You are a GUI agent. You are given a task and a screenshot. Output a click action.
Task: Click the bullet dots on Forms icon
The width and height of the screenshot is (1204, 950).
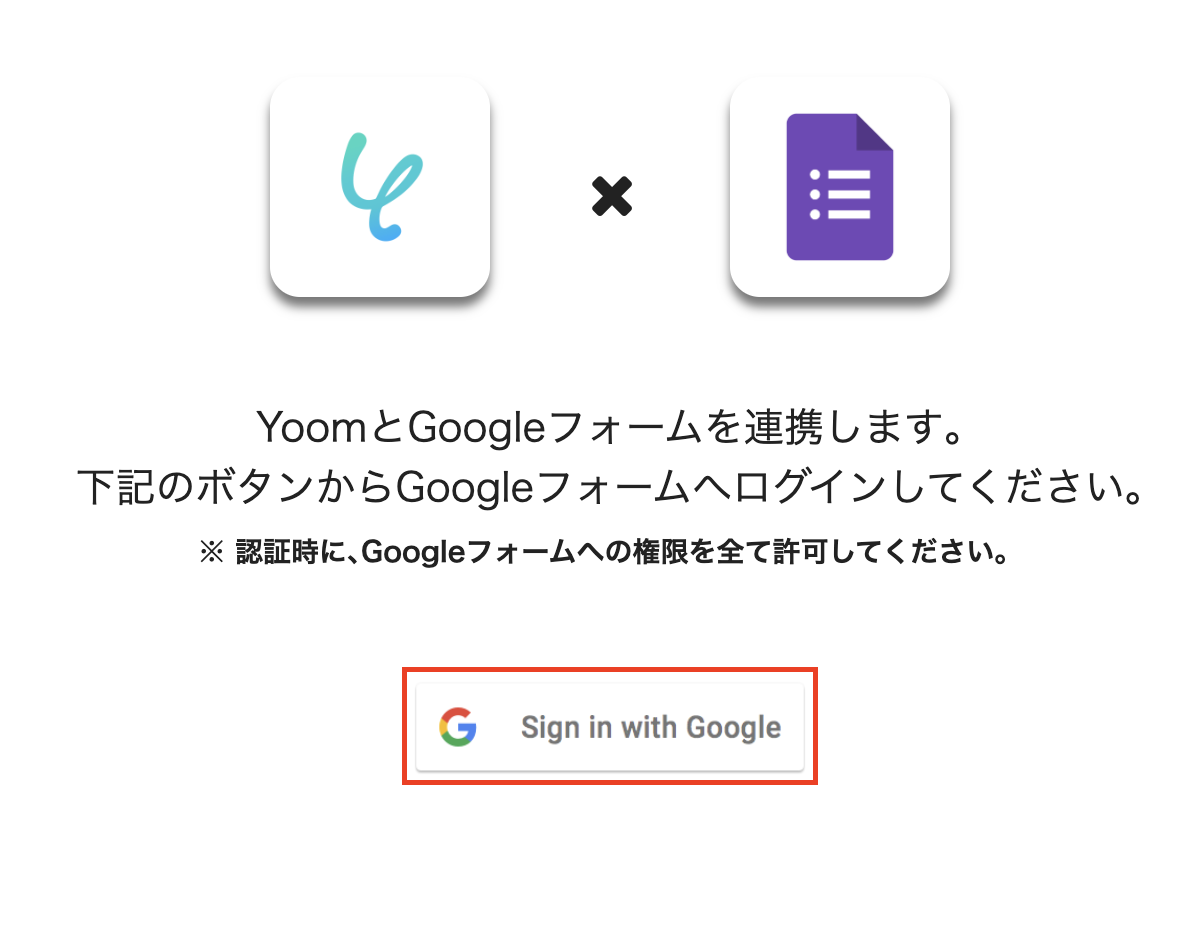point(815,194)
